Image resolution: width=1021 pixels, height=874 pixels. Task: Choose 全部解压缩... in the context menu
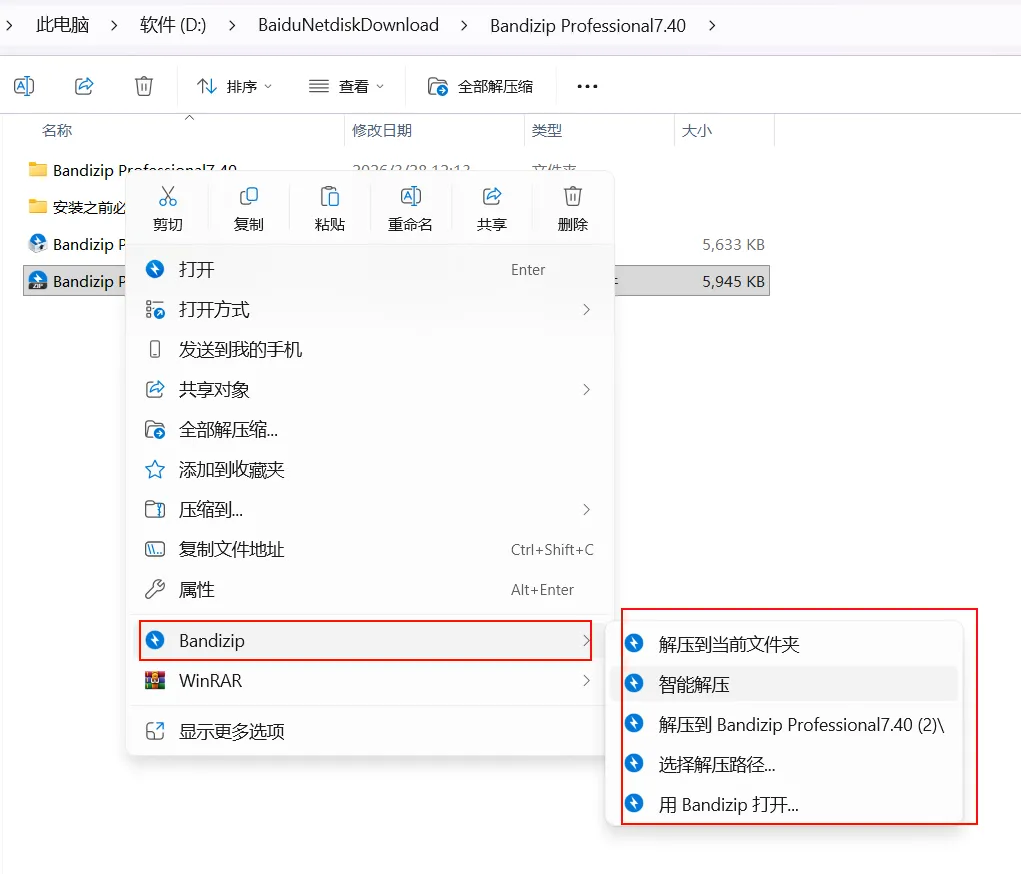coord(370,430)
